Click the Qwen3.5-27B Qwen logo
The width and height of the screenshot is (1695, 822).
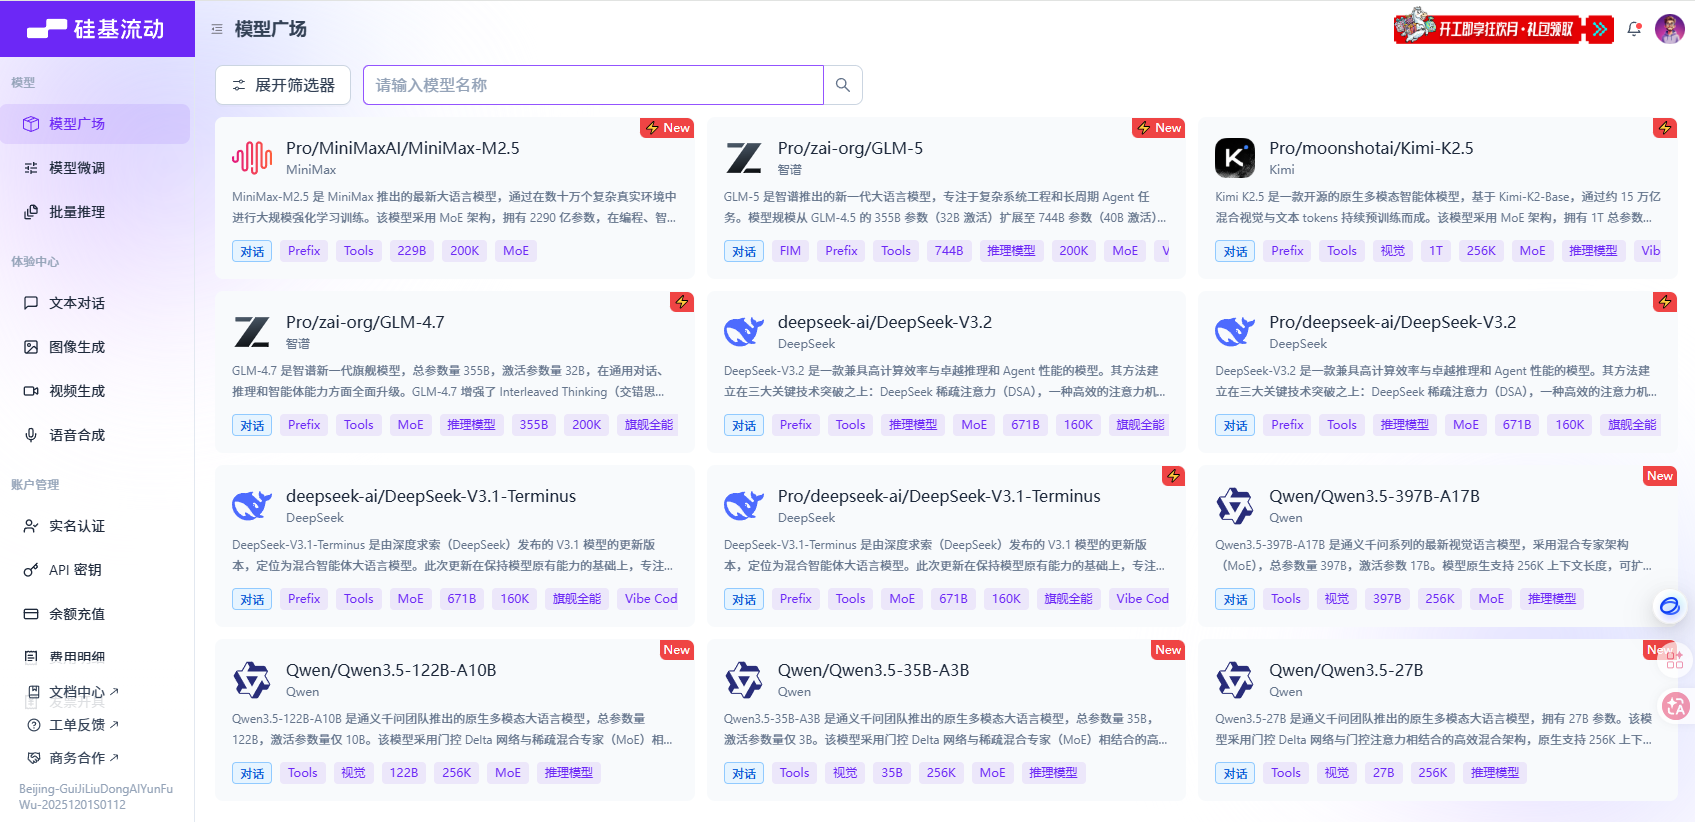[x=1235, y=680]
